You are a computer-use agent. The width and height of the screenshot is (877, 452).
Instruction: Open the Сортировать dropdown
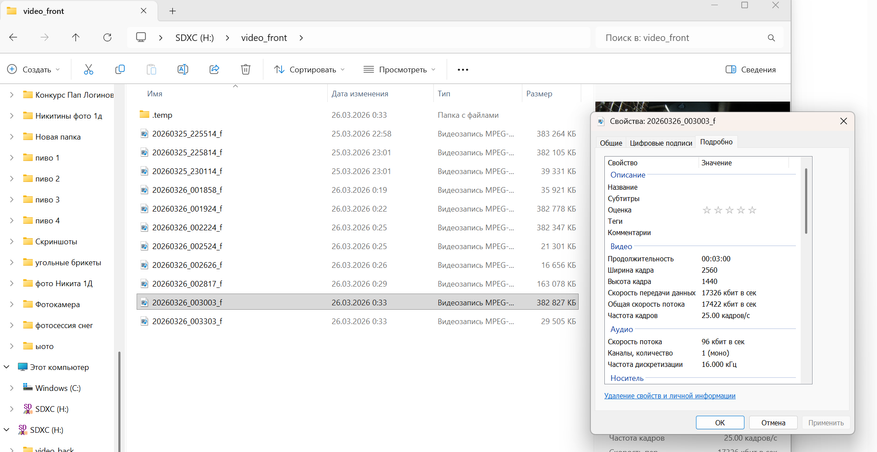[309, 70]
